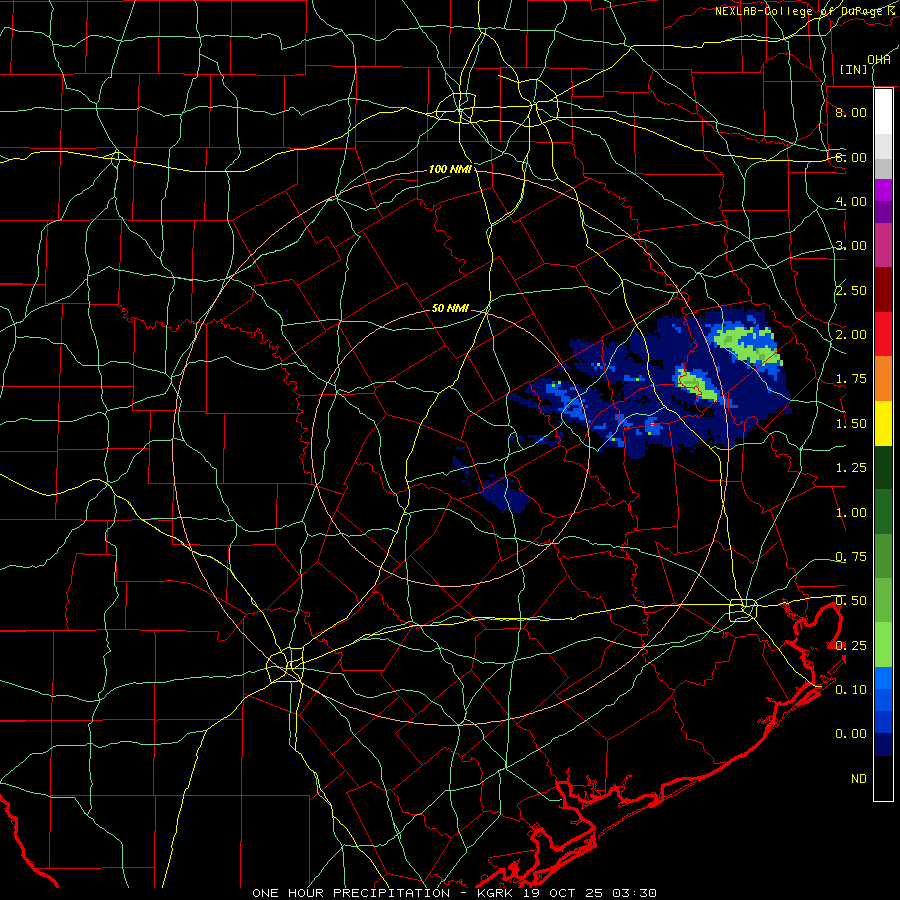Click the 'OHA' product label
900x900 pixels.
[879, 60]
